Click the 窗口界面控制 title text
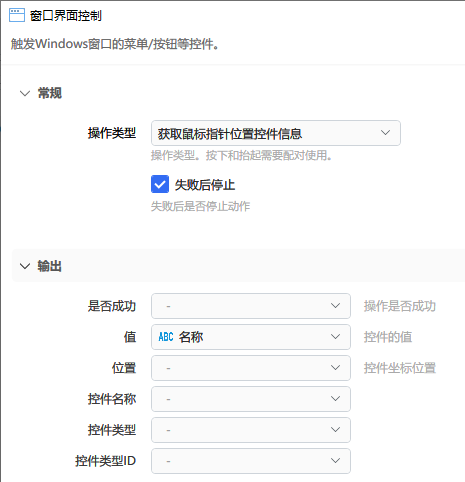465x482 pixels. tap(66, 15)
